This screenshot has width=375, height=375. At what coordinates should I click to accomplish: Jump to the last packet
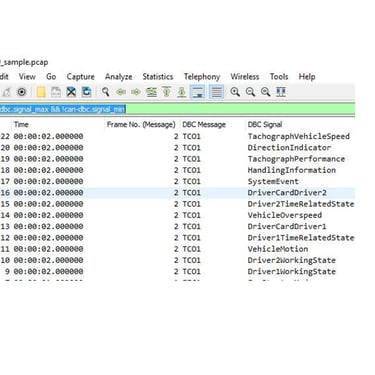click(182, 92)
